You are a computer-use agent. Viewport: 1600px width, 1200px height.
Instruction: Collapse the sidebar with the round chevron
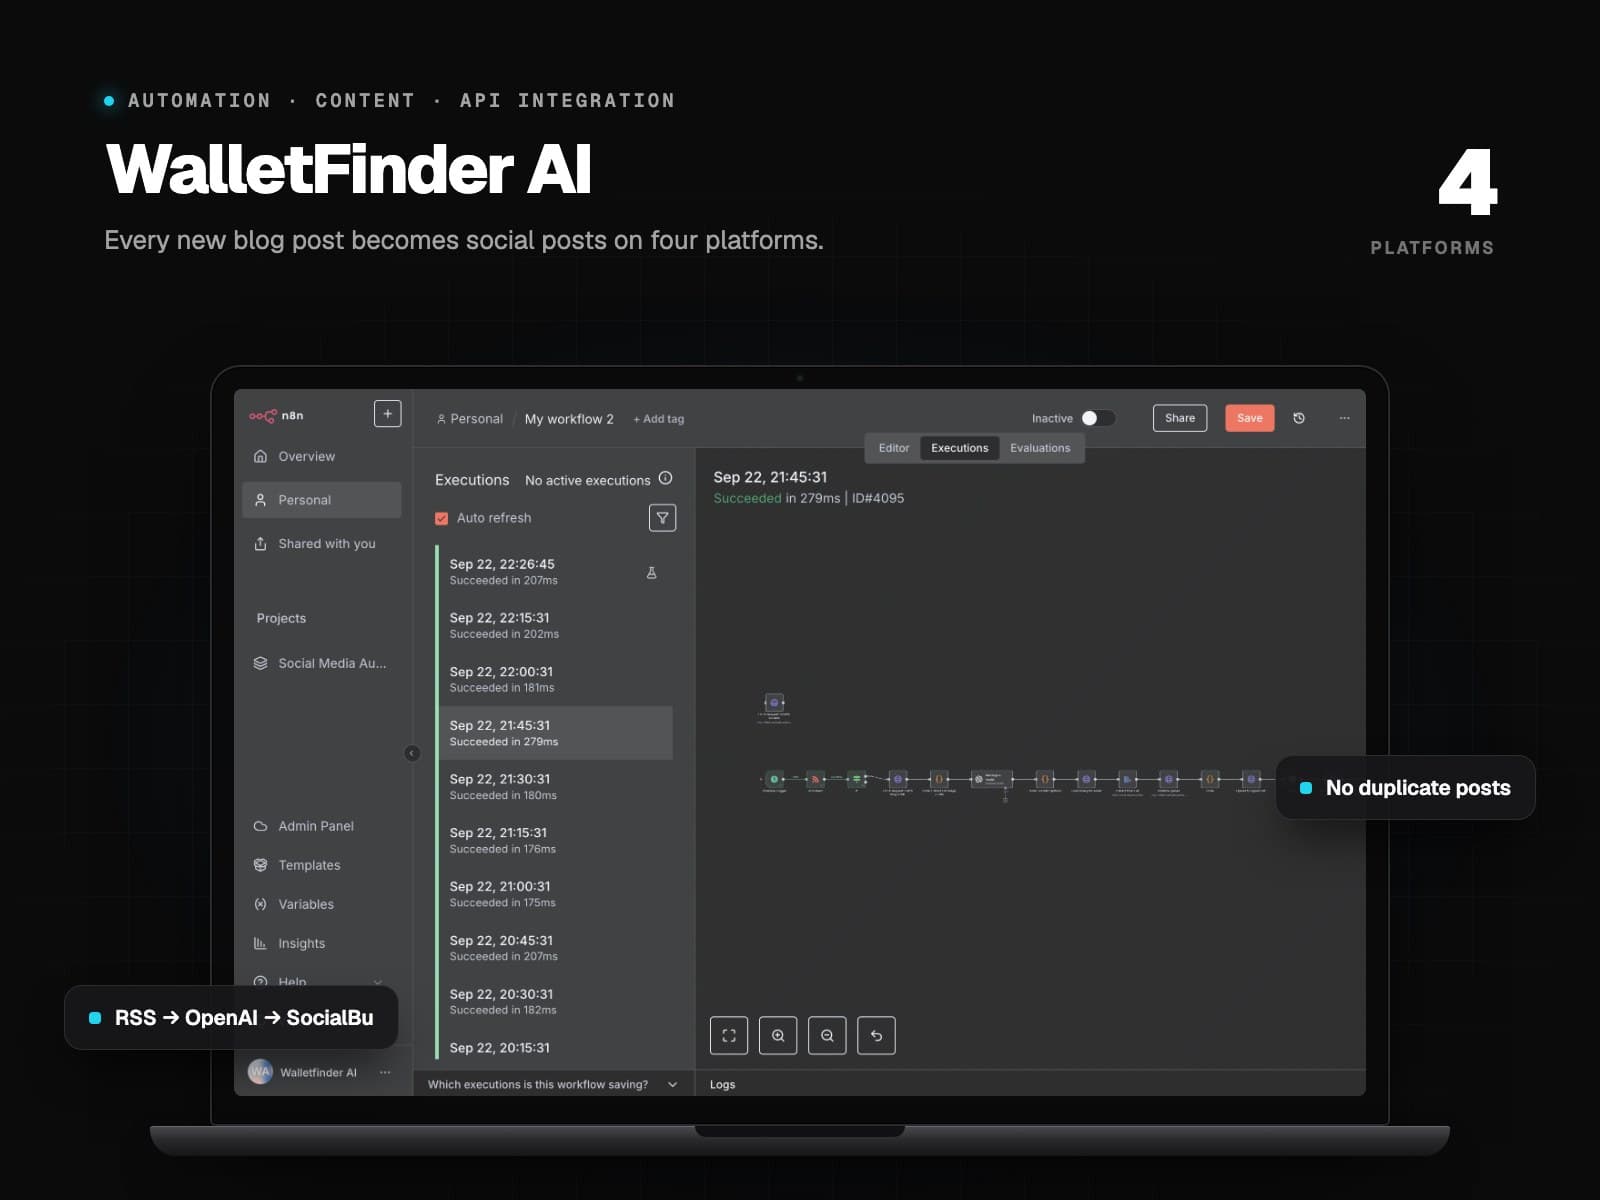(x=412, y=753)
